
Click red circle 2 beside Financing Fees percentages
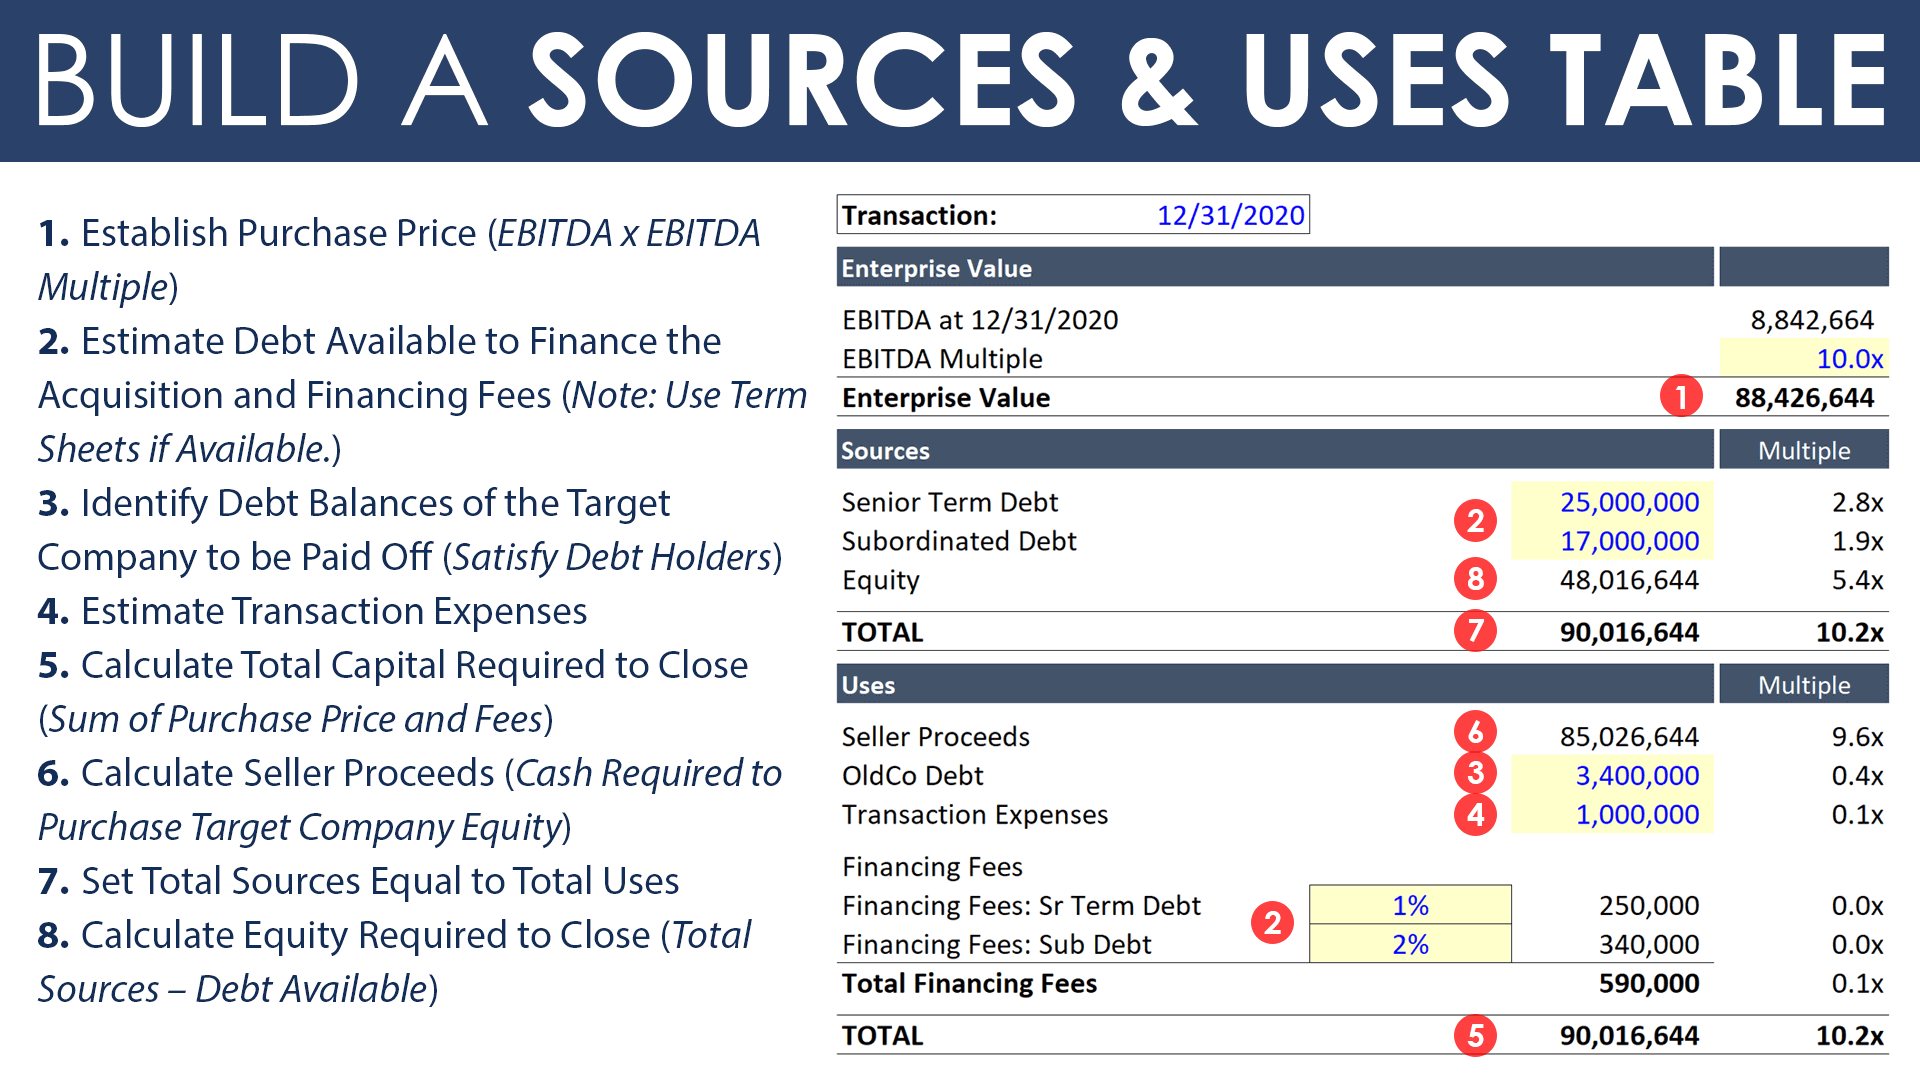1272,922
